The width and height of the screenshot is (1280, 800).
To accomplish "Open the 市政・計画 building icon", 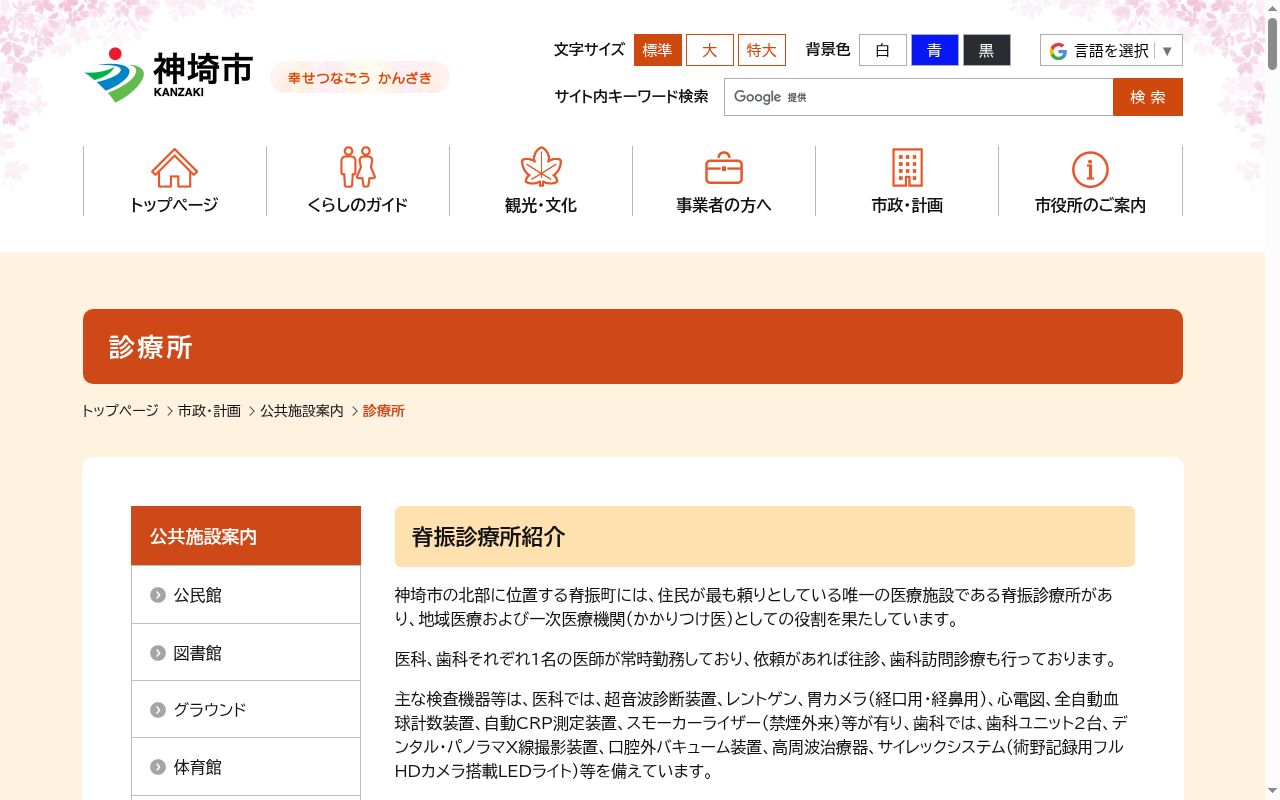I will pos(907,167).
